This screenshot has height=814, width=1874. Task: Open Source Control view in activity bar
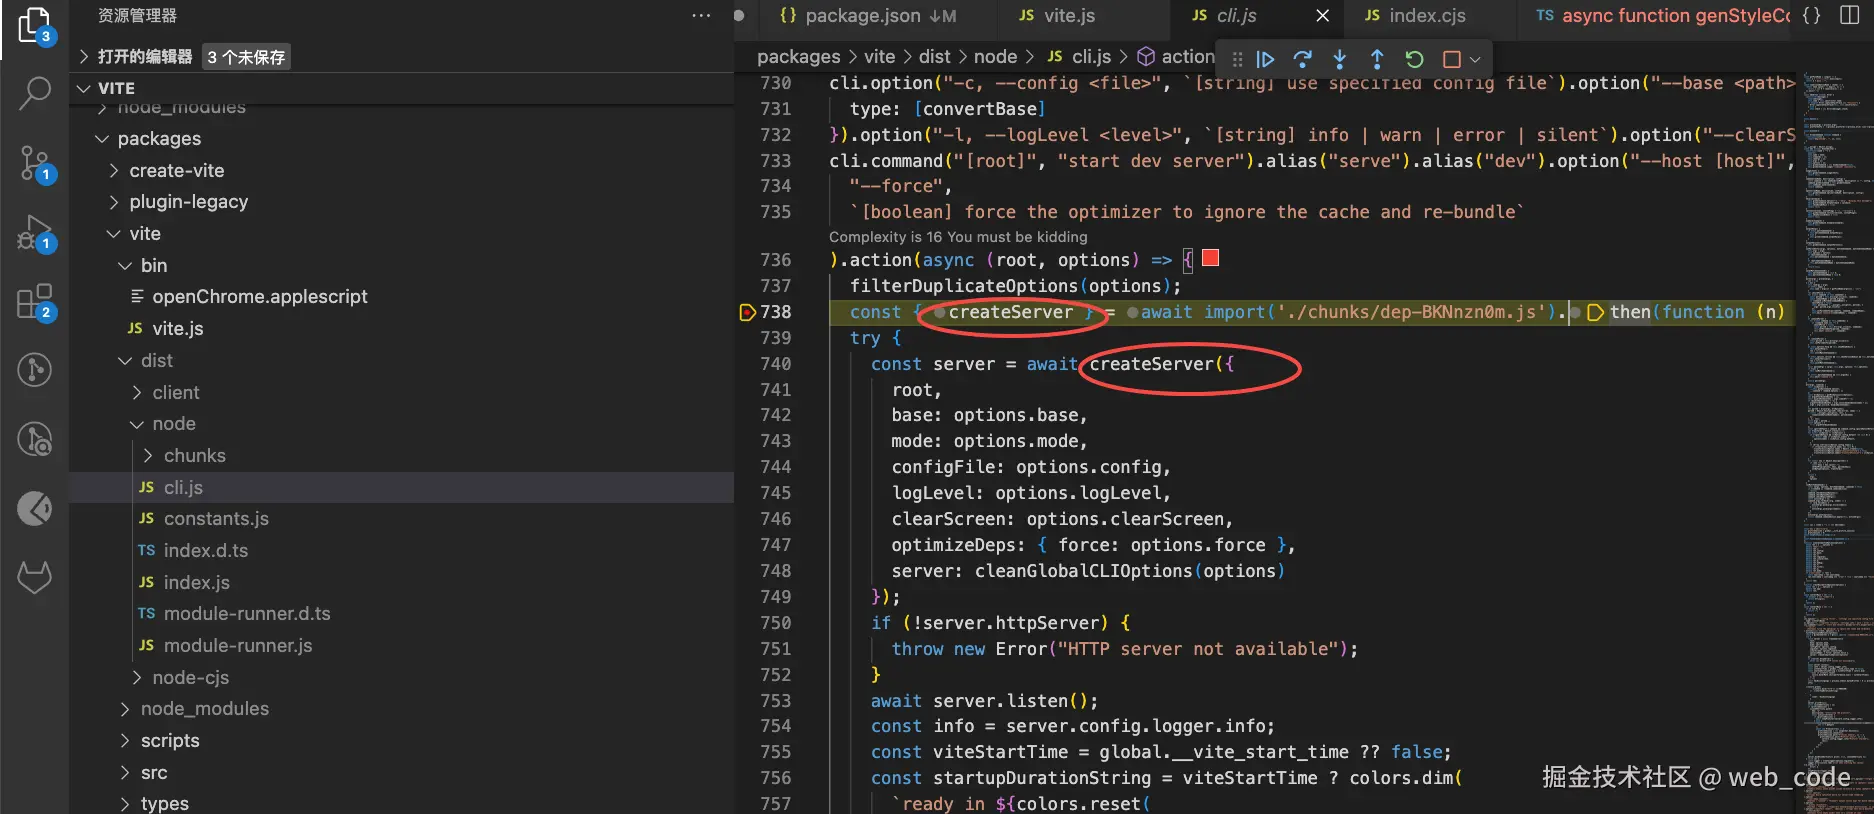pos(35,163)
